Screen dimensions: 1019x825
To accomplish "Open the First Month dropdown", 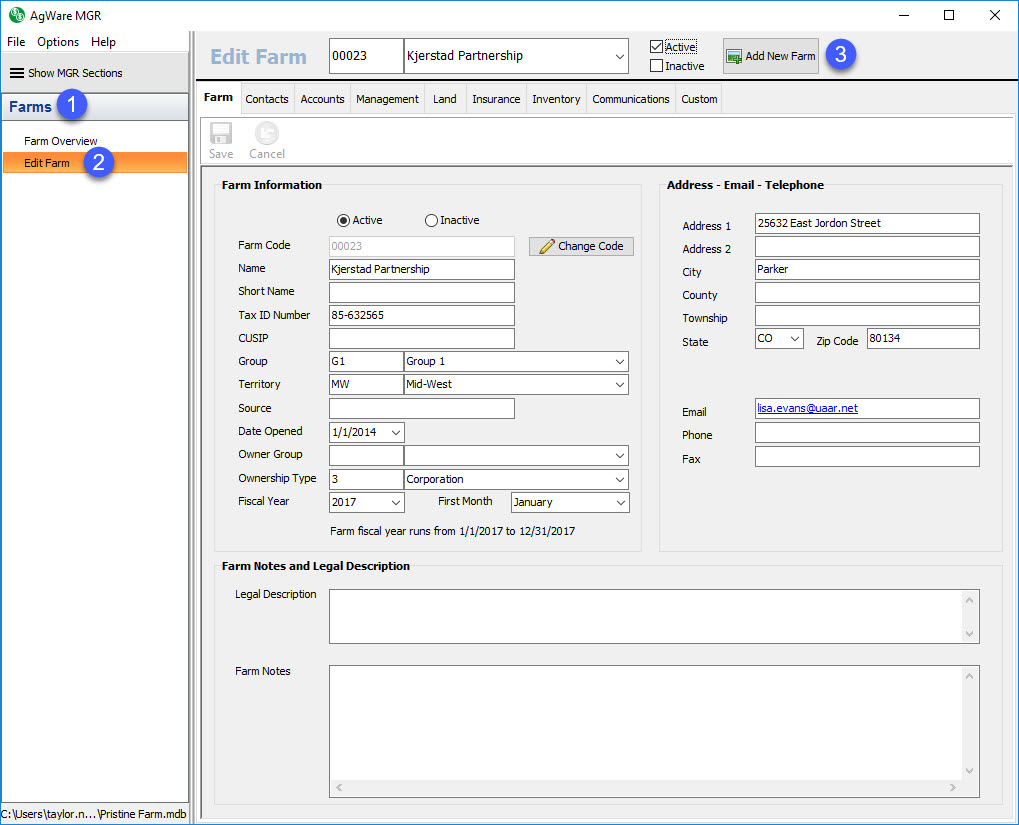I will (620, 502).
